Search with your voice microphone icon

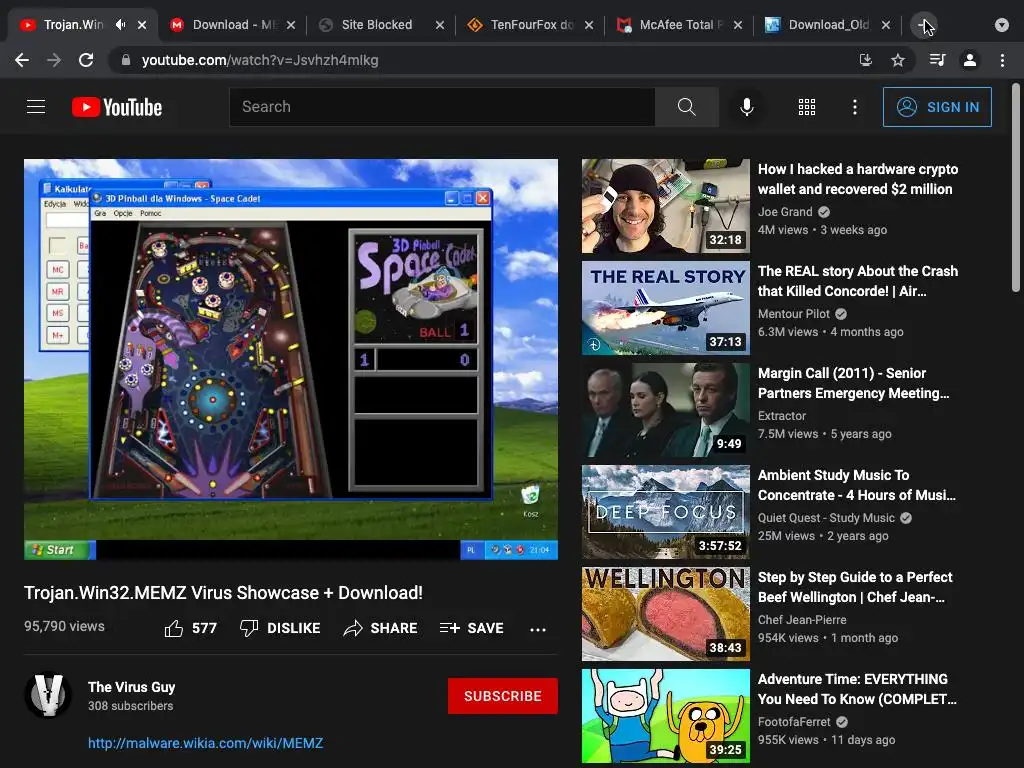click(x=746, y=106)
